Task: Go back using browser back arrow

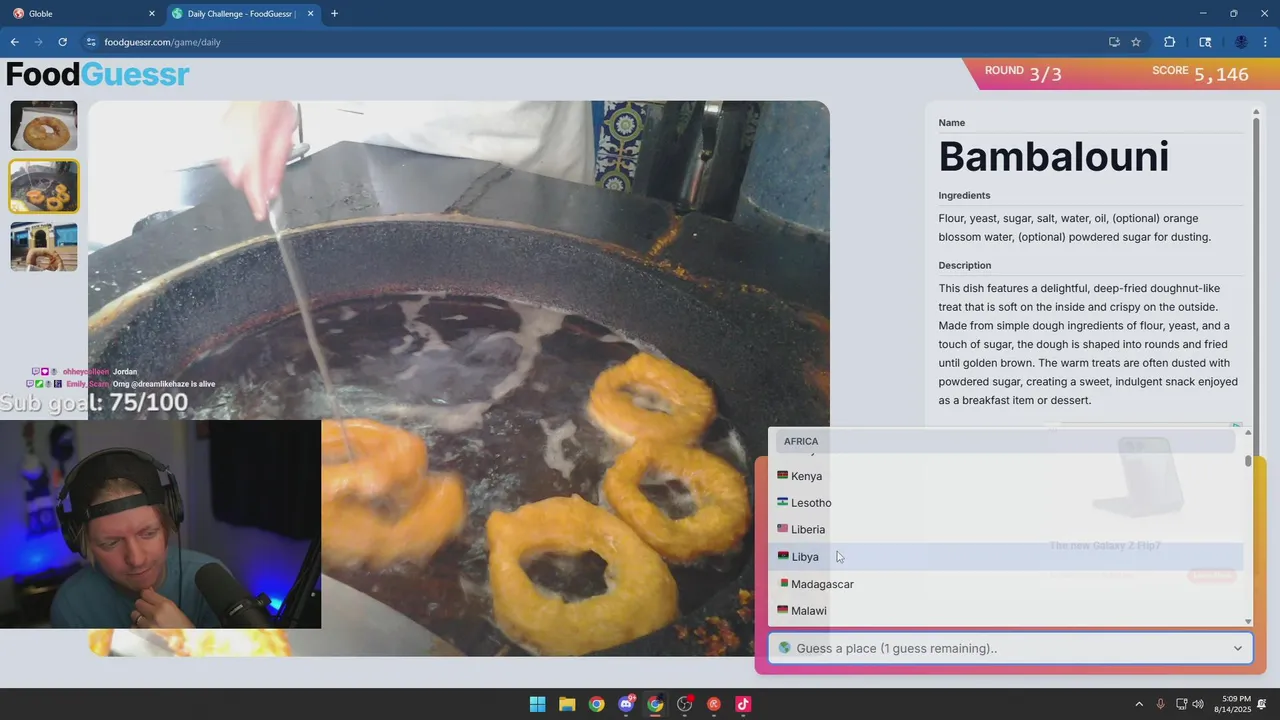Action: [14, 42]
